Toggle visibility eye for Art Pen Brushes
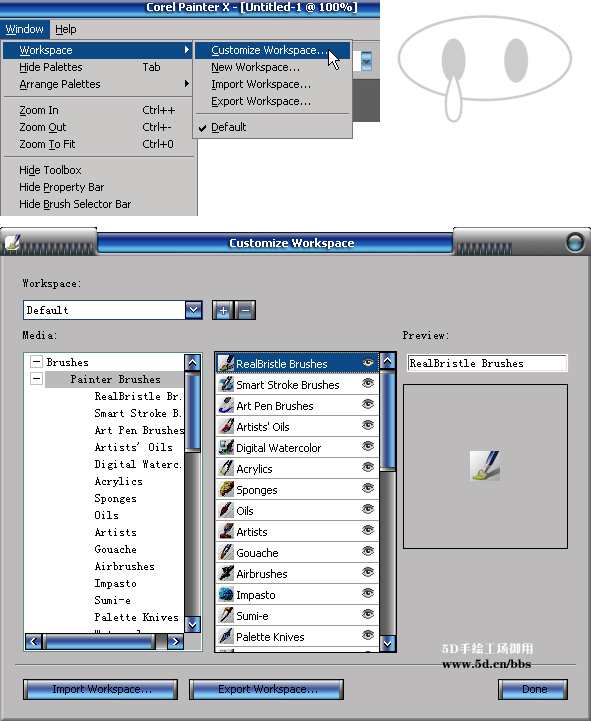The image size is (591, 721). 367,404
